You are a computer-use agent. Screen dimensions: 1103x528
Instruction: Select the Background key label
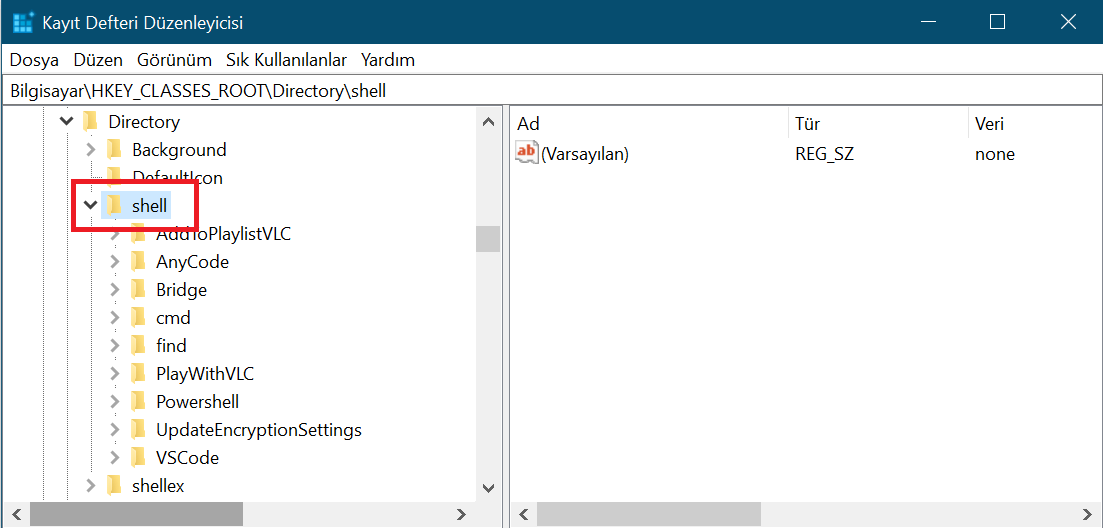click(x=179, y=150)
